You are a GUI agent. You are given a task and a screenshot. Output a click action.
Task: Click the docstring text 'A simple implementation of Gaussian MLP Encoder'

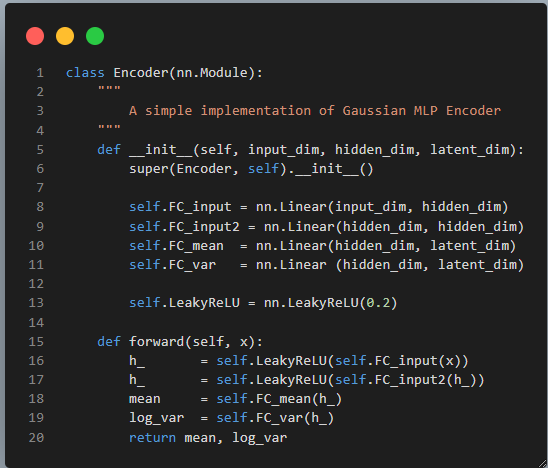pyautogui.click(x=315, y=111)
